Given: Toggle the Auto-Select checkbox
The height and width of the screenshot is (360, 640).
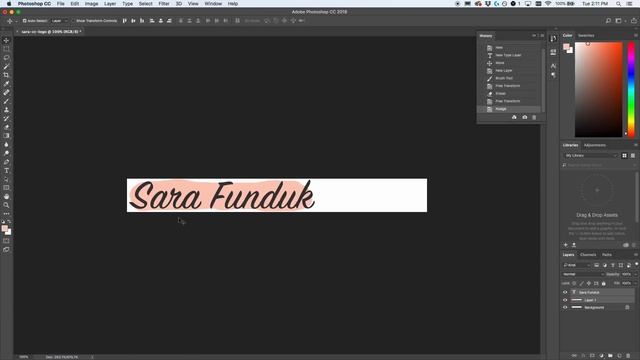Looking at the screenshot, I should click(24, 21).
